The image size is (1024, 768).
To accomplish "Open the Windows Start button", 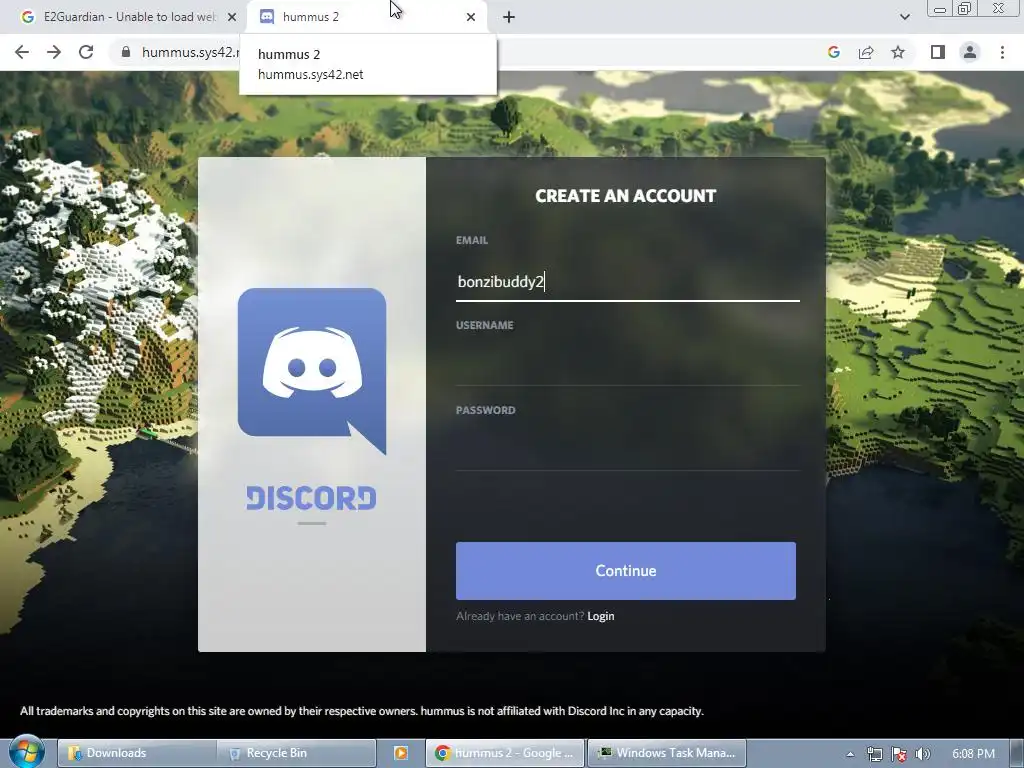I will pyautogui.click(x=27, y=751).
